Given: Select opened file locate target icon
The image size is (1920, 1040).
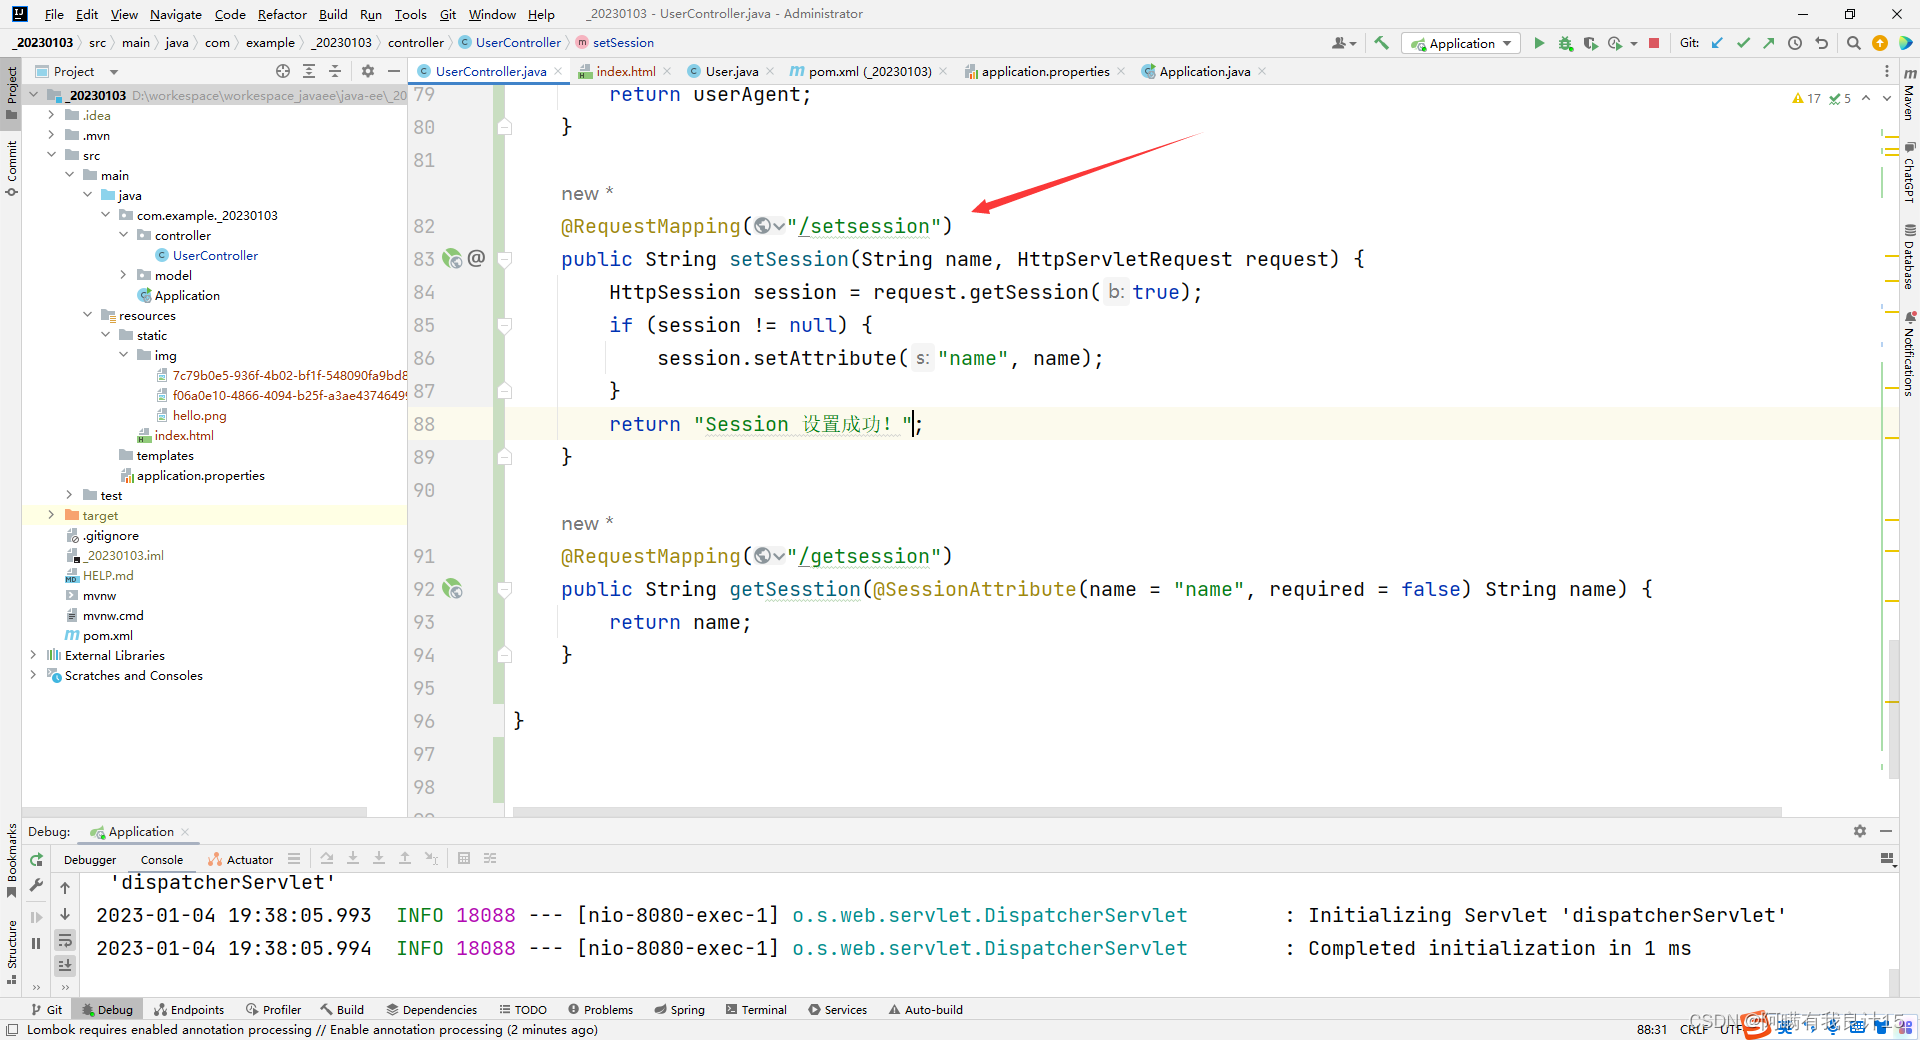Looking at the screenshot, I should (283, 71).
